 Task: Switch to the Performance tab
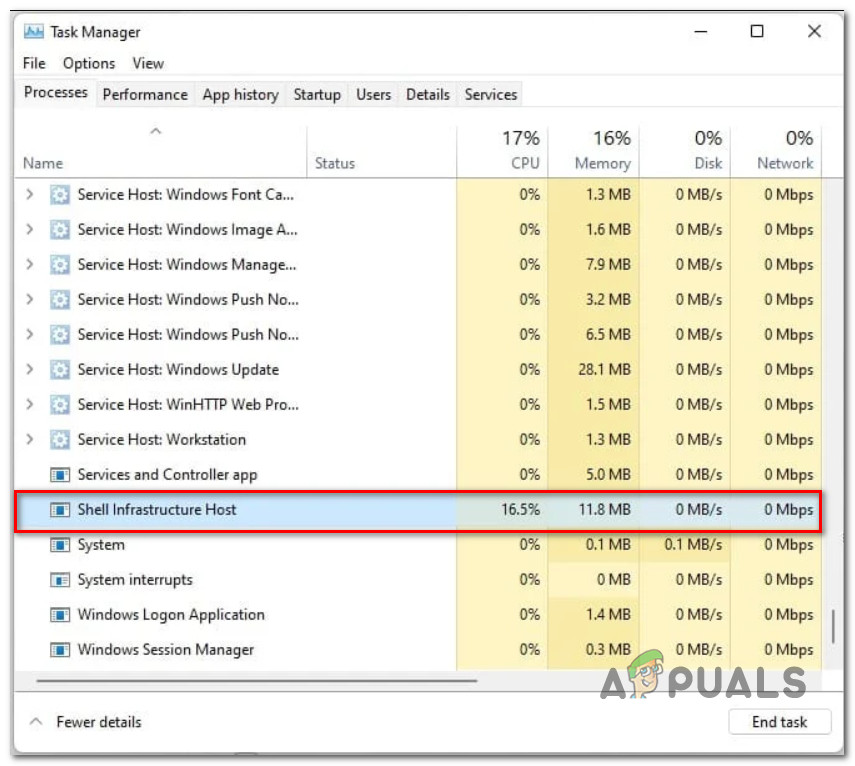(145, 94)
